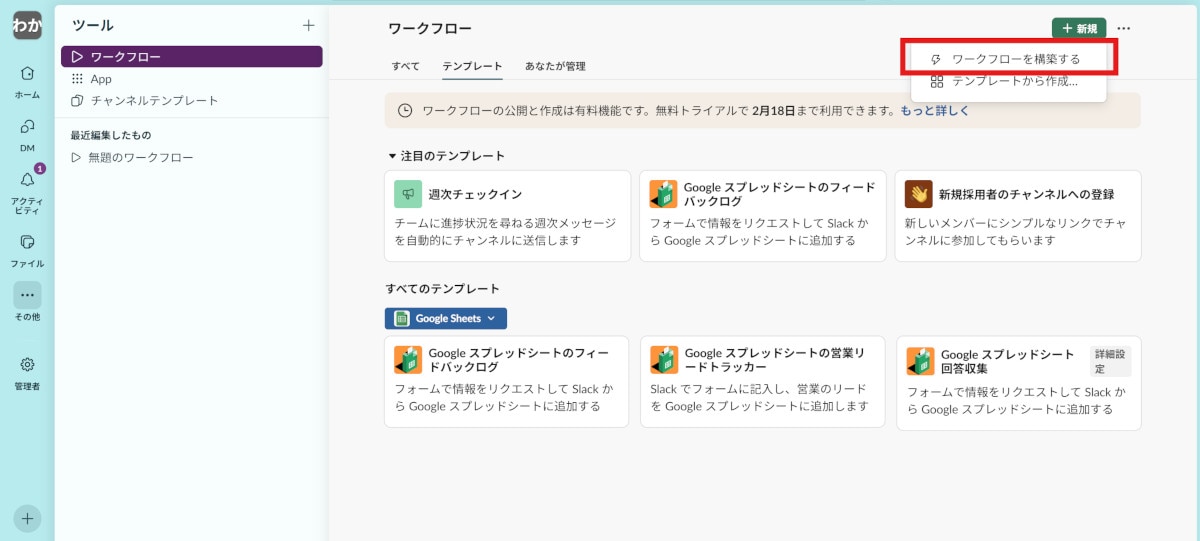1200x541 pixels.
Task: Select テンプレートから作成 menu item
Action: click(1014, 81)
